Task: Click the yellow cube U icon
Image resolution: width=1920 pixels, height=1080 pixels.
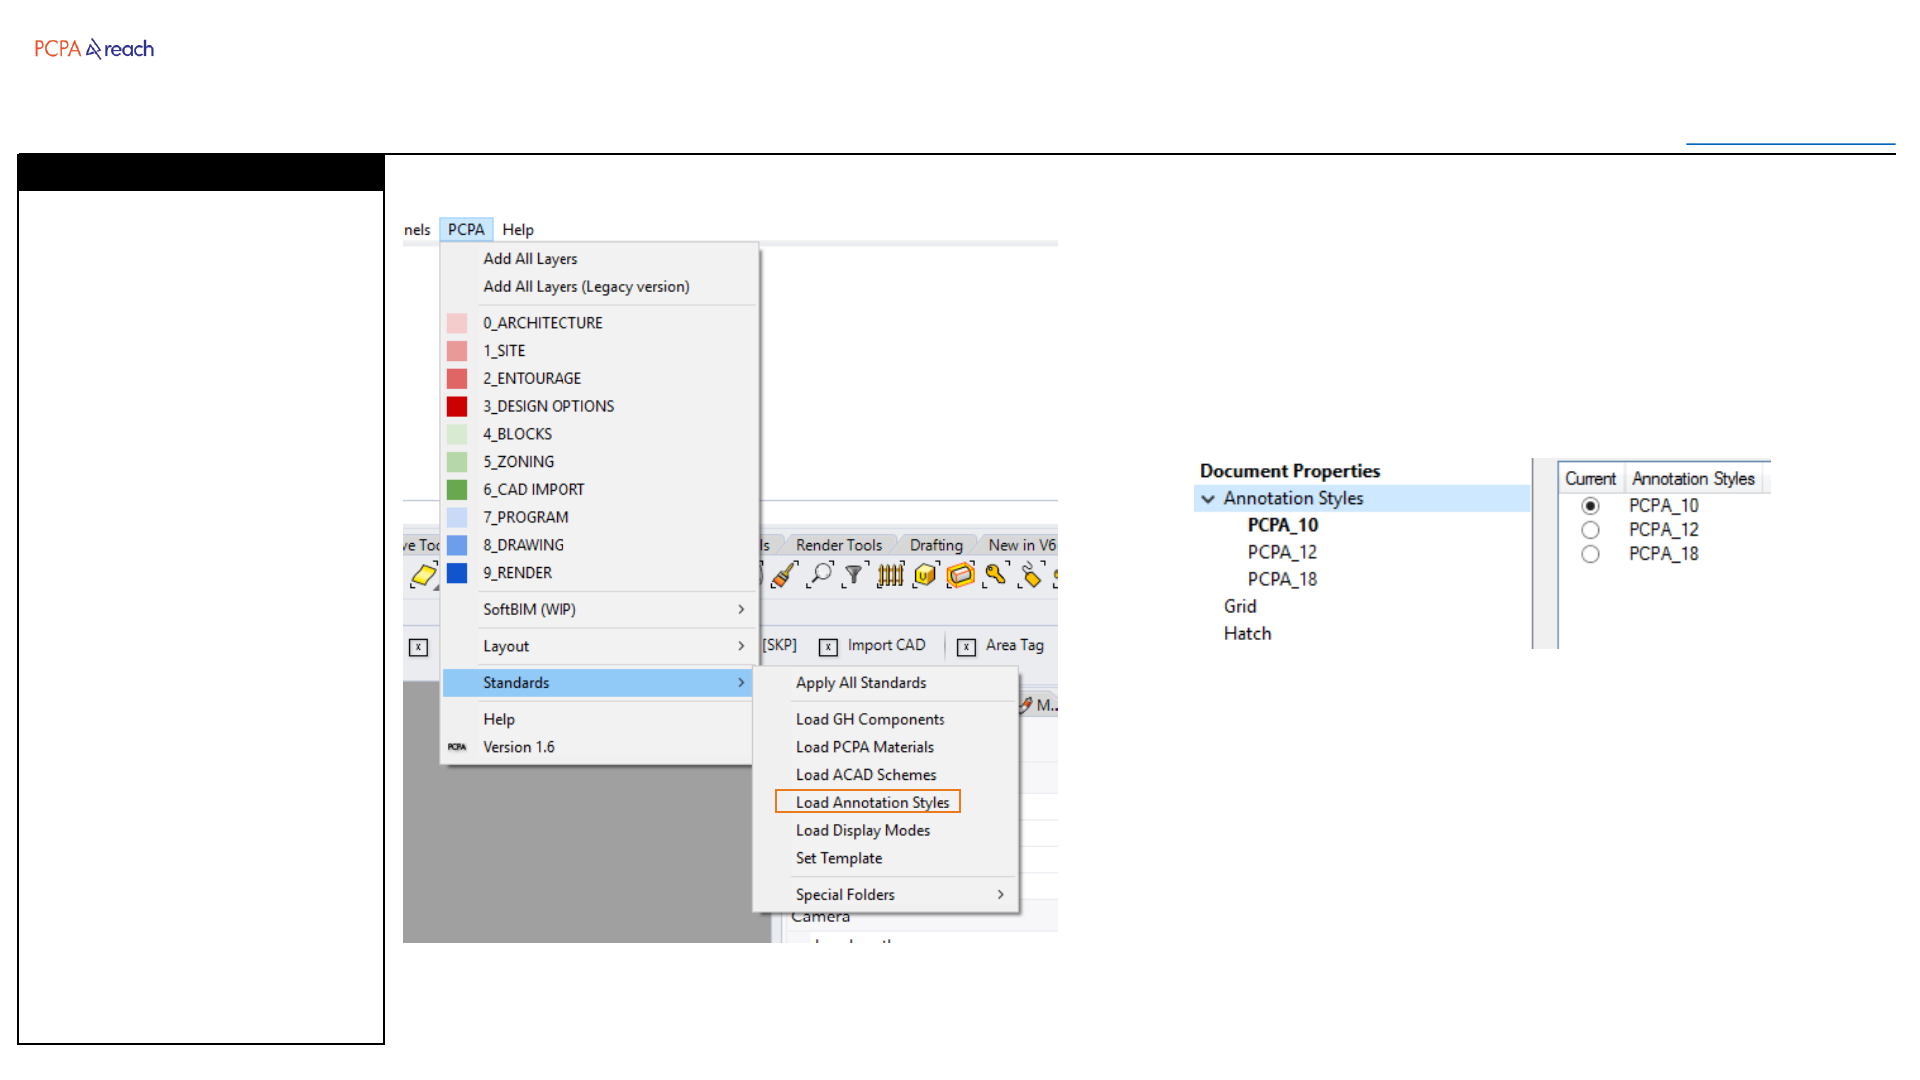Action: (925, 574)
